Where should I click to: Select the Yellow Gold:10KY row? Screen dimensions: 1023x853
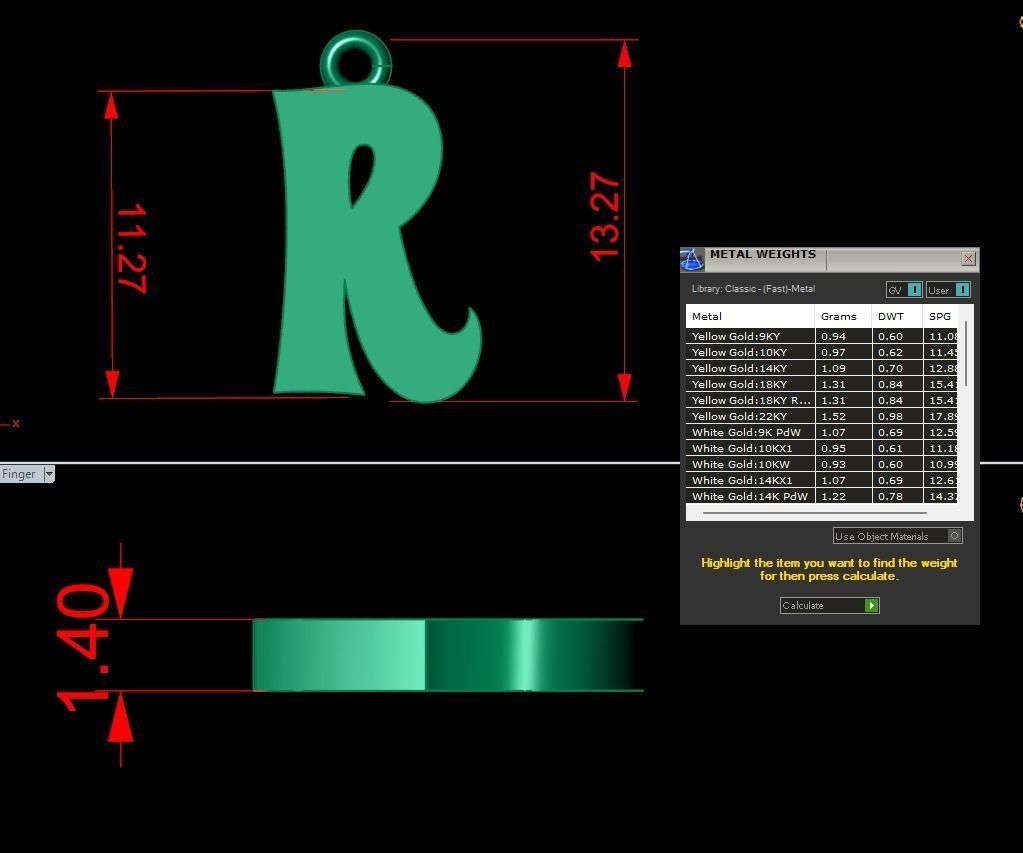(x=821, y=352)
